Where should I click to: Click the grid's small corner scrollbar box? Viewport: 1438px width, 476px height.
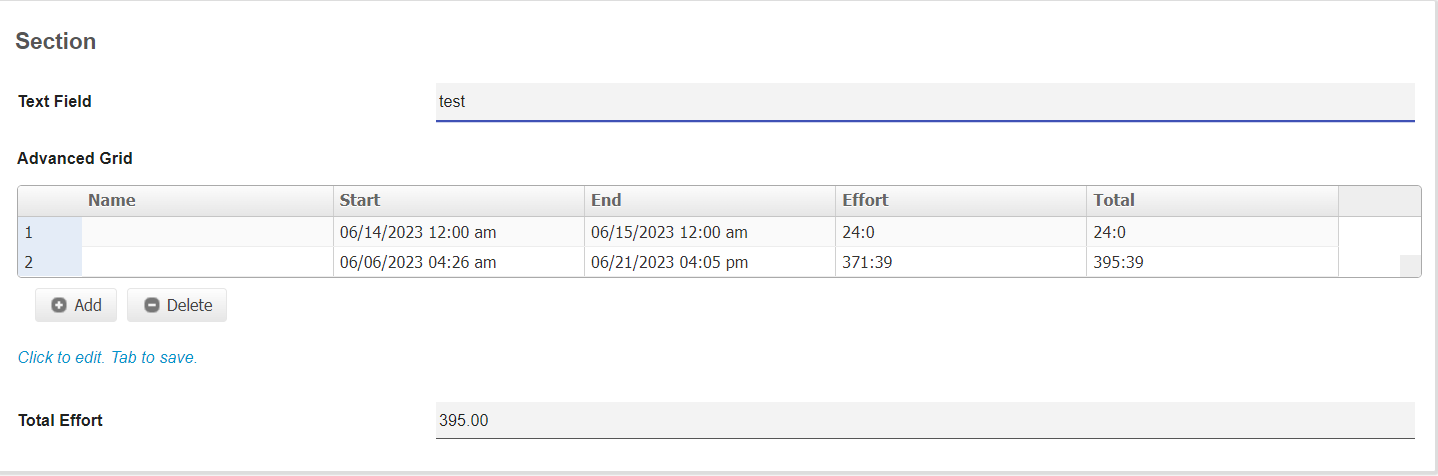point(1409,266)
